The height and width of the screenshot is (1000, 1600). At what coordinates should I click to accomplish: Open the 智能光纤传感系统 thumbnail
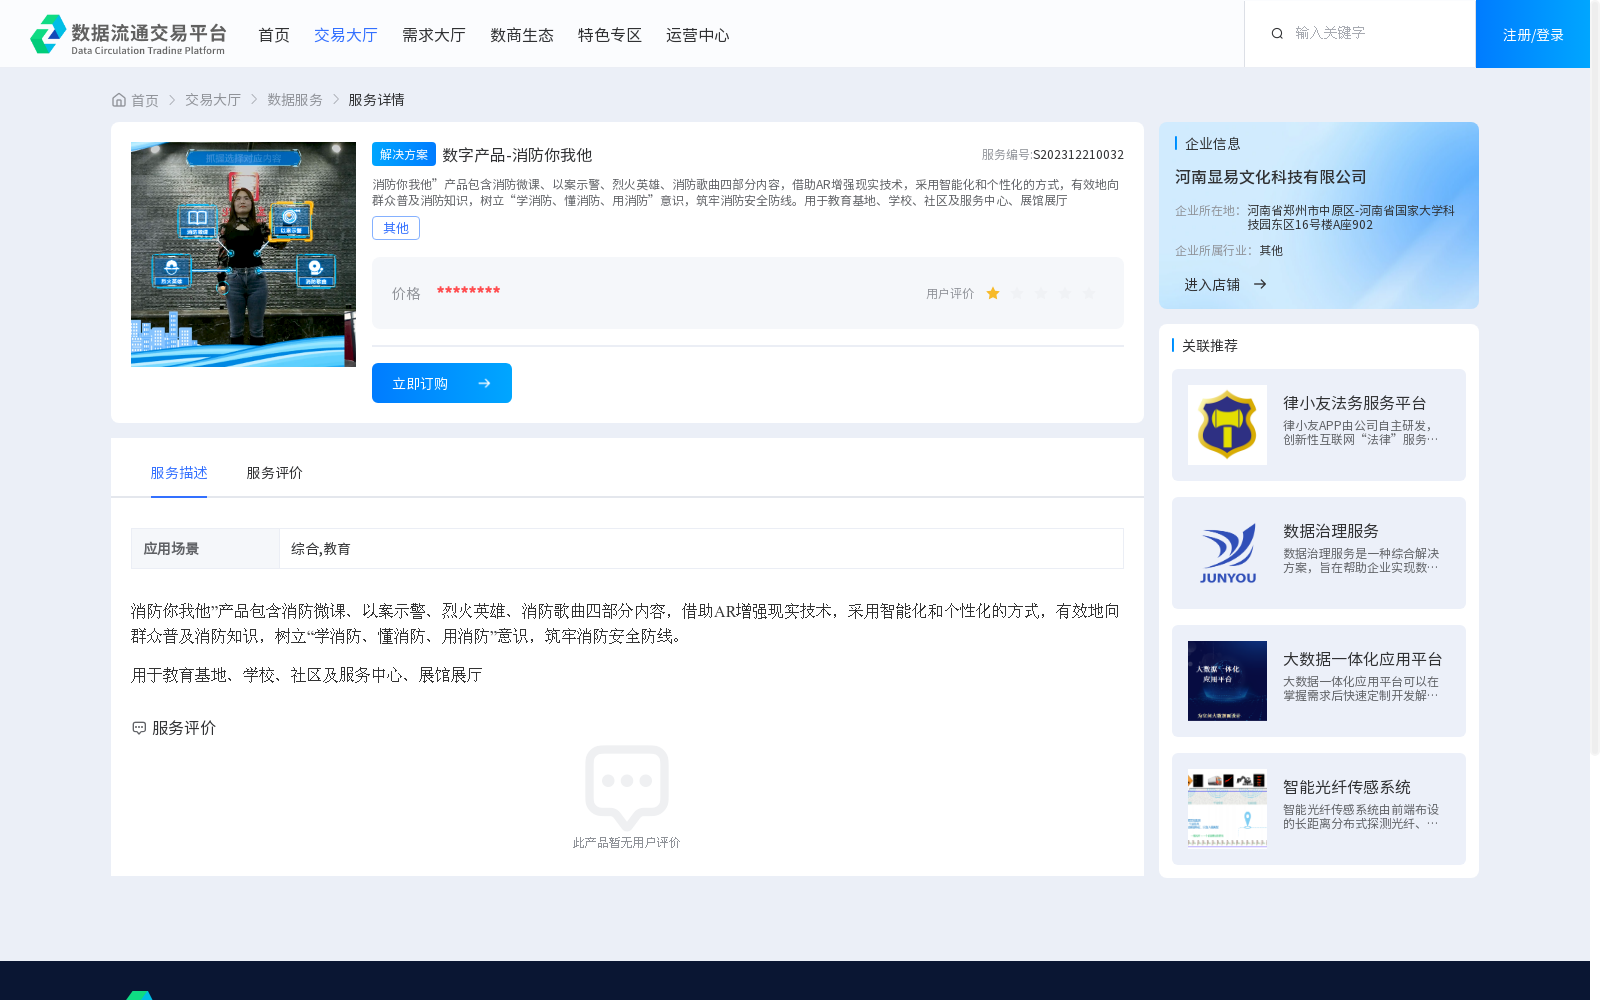point(1227,809)
